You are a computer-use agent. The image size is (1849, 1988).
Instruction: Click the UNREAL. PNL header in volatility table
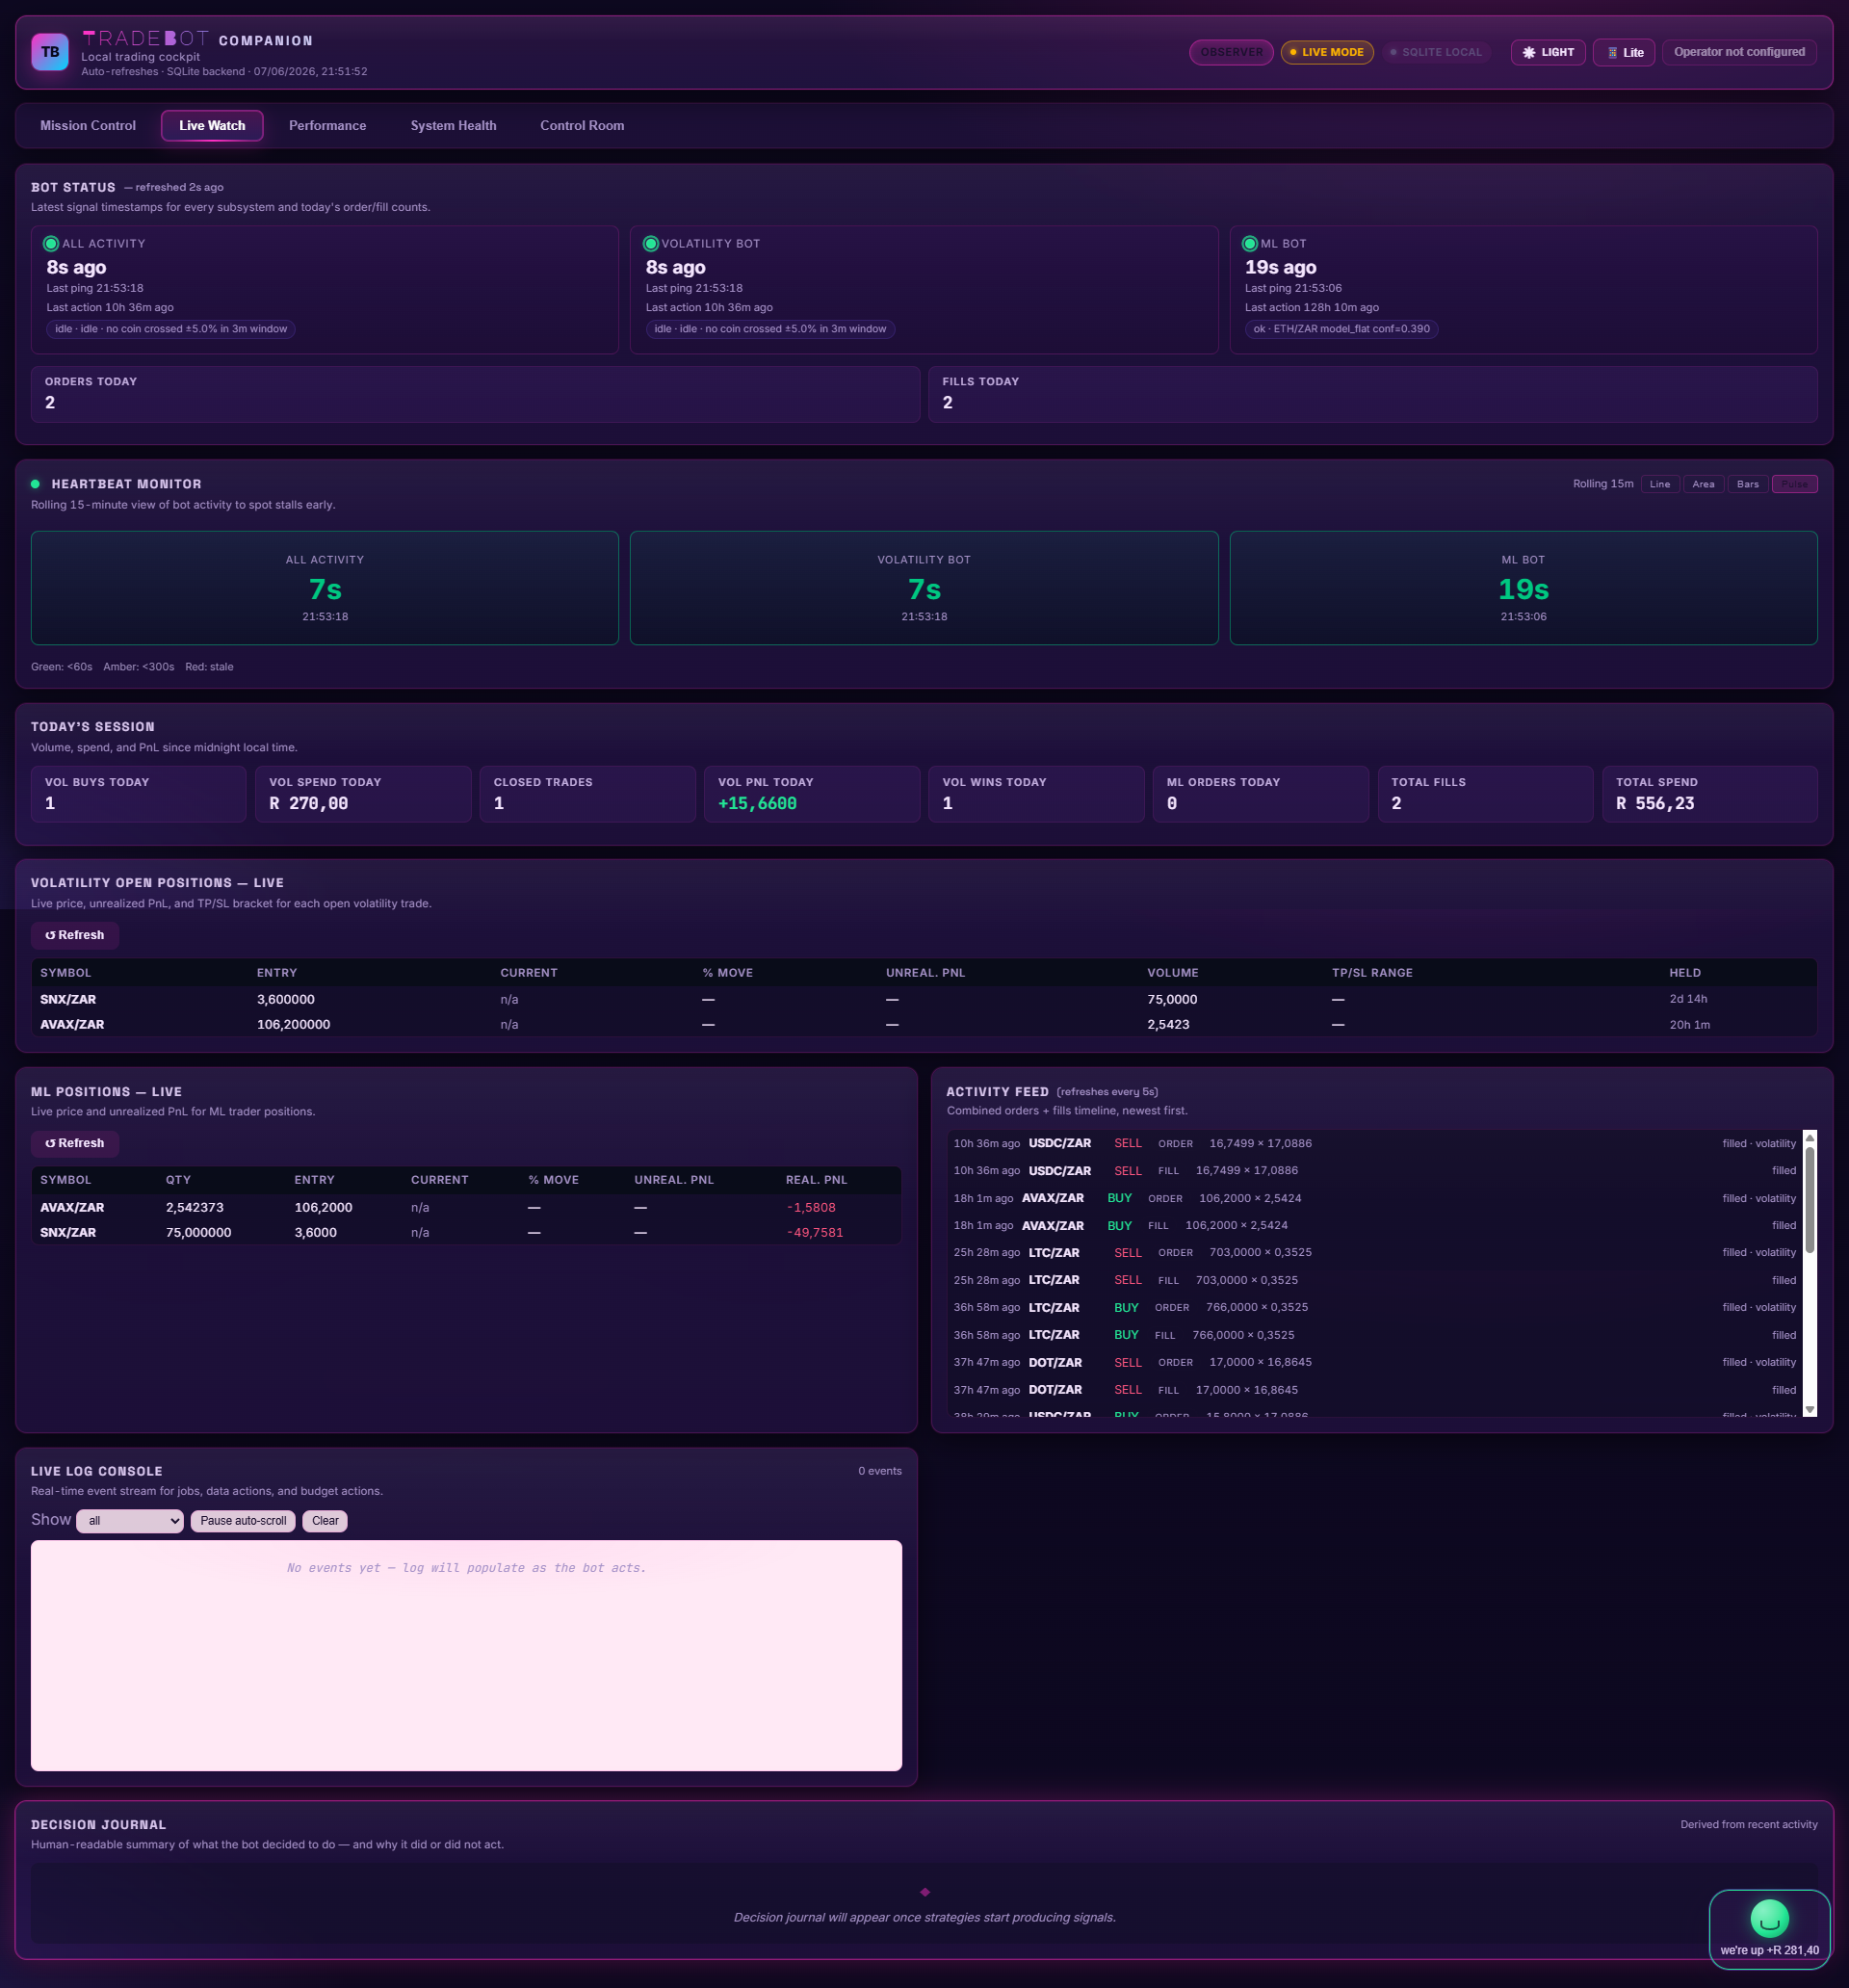pyautogui.click(x=925, y=973)
